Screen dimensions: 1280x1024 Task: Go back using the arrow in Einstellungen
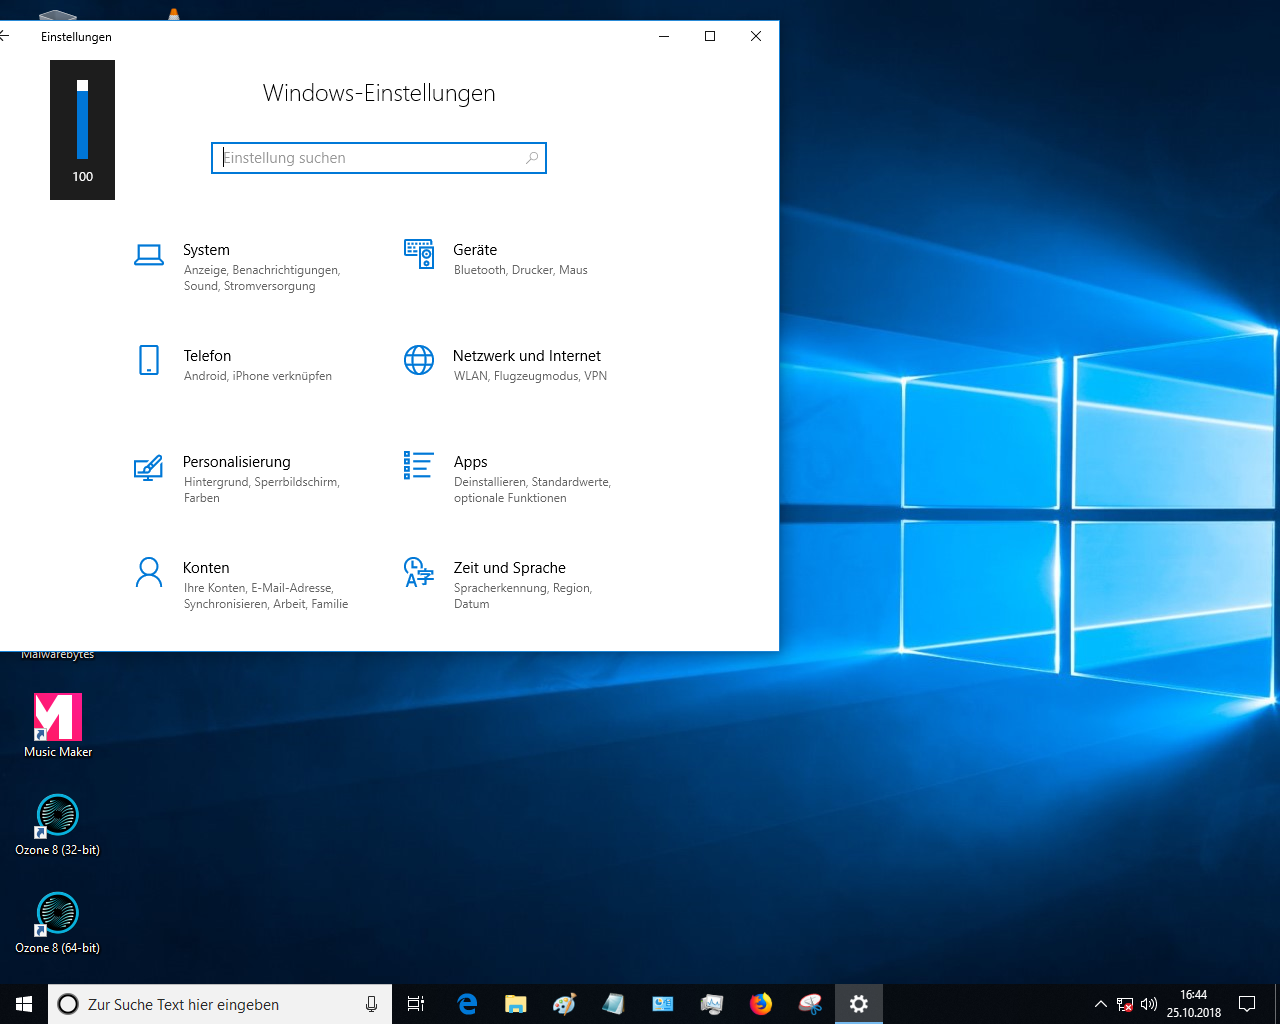(4, 36)
